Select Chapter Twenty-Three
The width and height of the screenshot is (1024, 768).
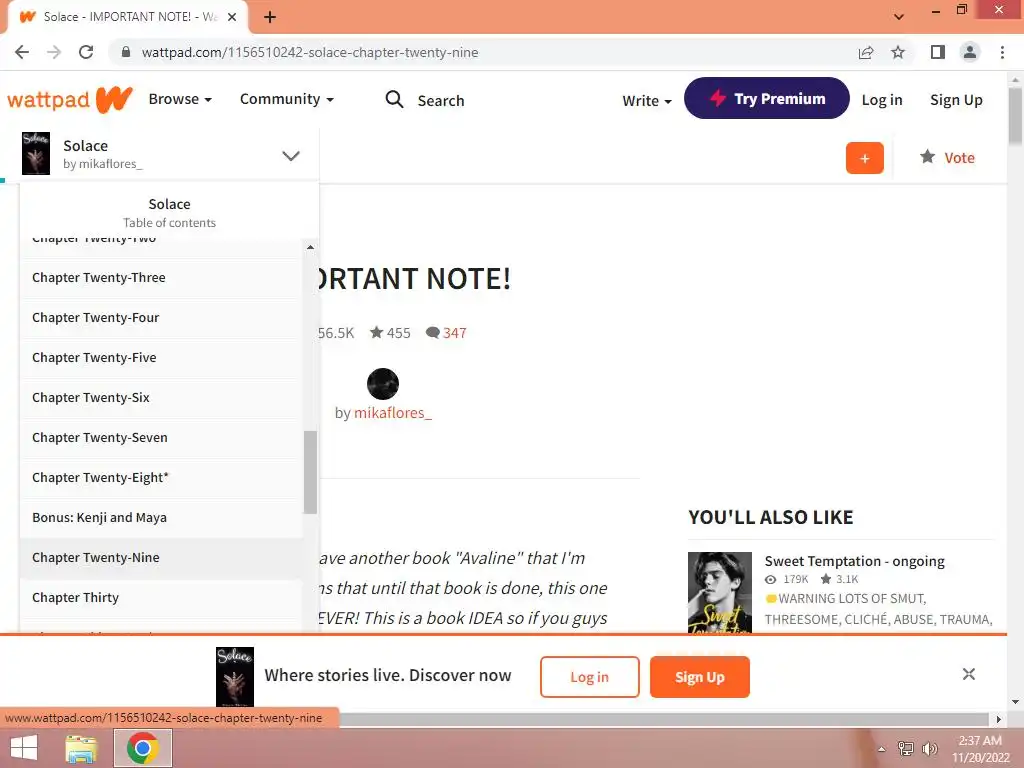[x=161, y=278]
